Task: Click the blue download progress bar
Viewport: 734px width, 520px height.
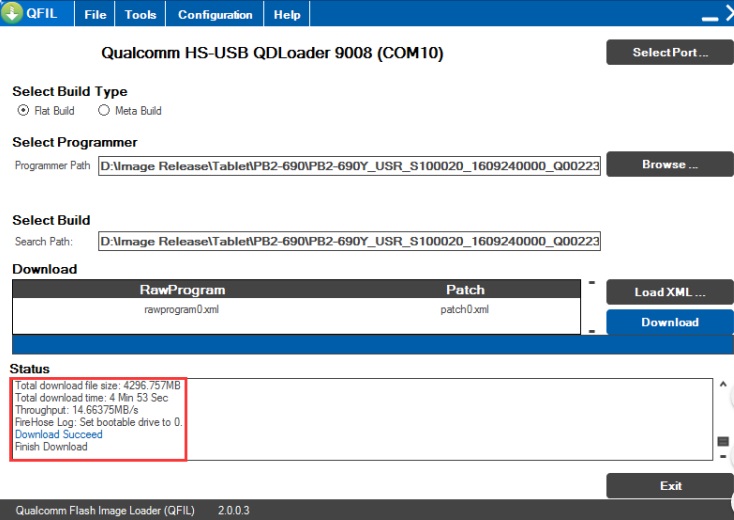Action: 373,344
